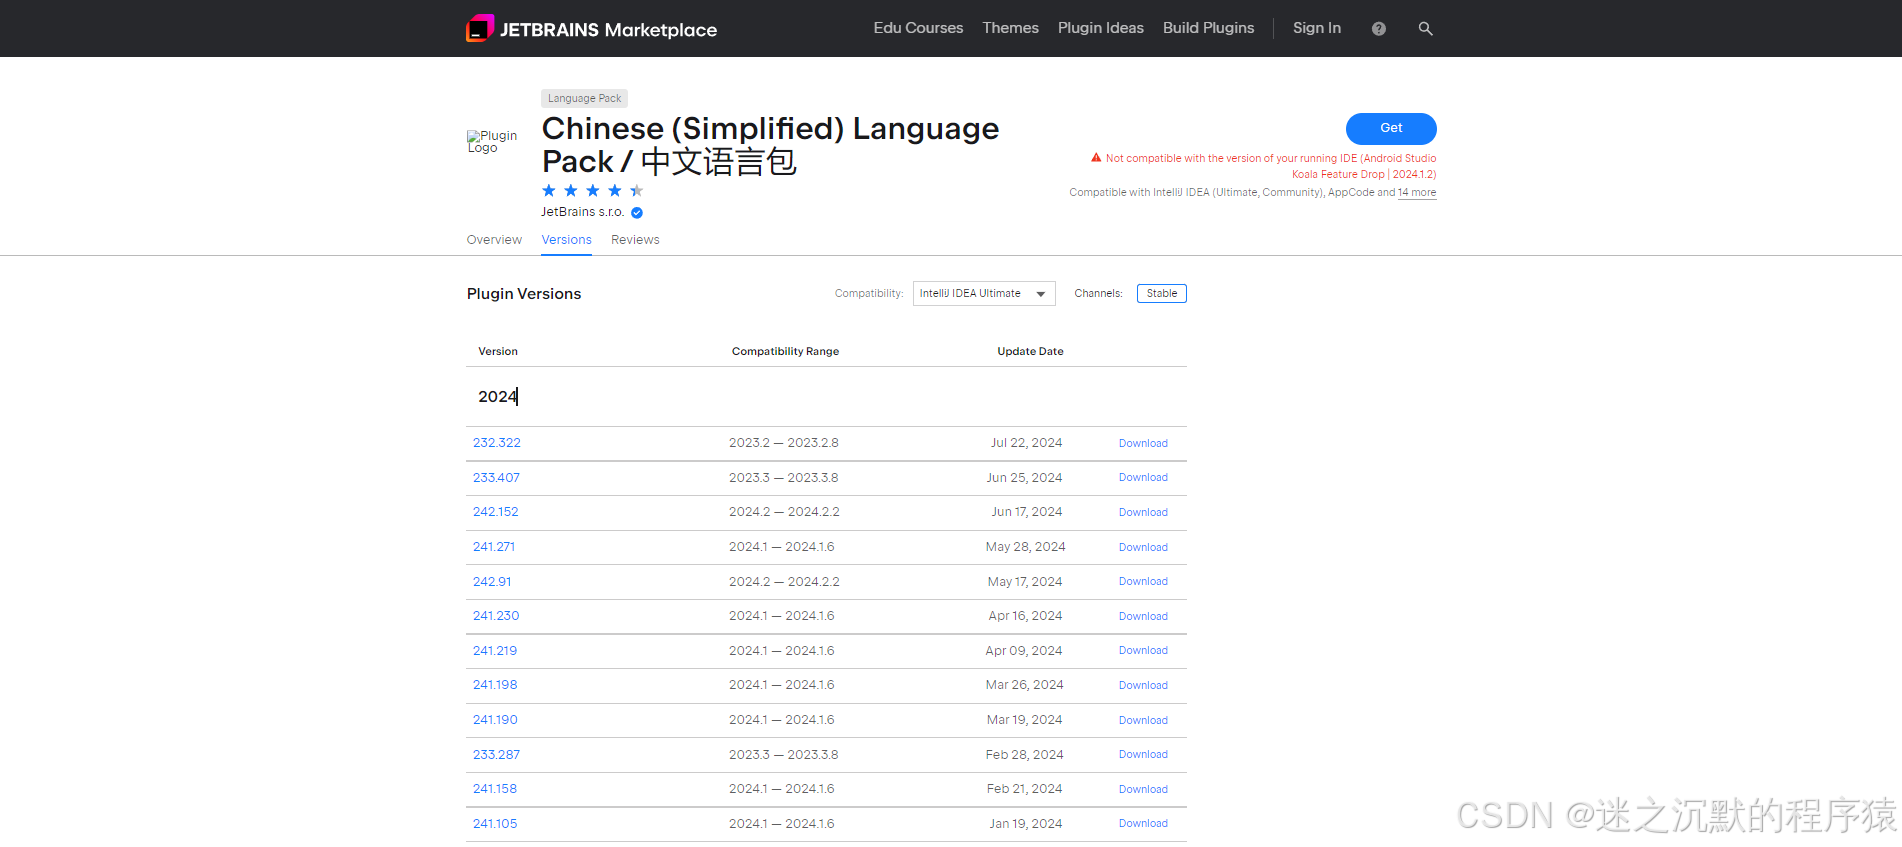
Task: Click Sign In in the header
Action: 1316,28
